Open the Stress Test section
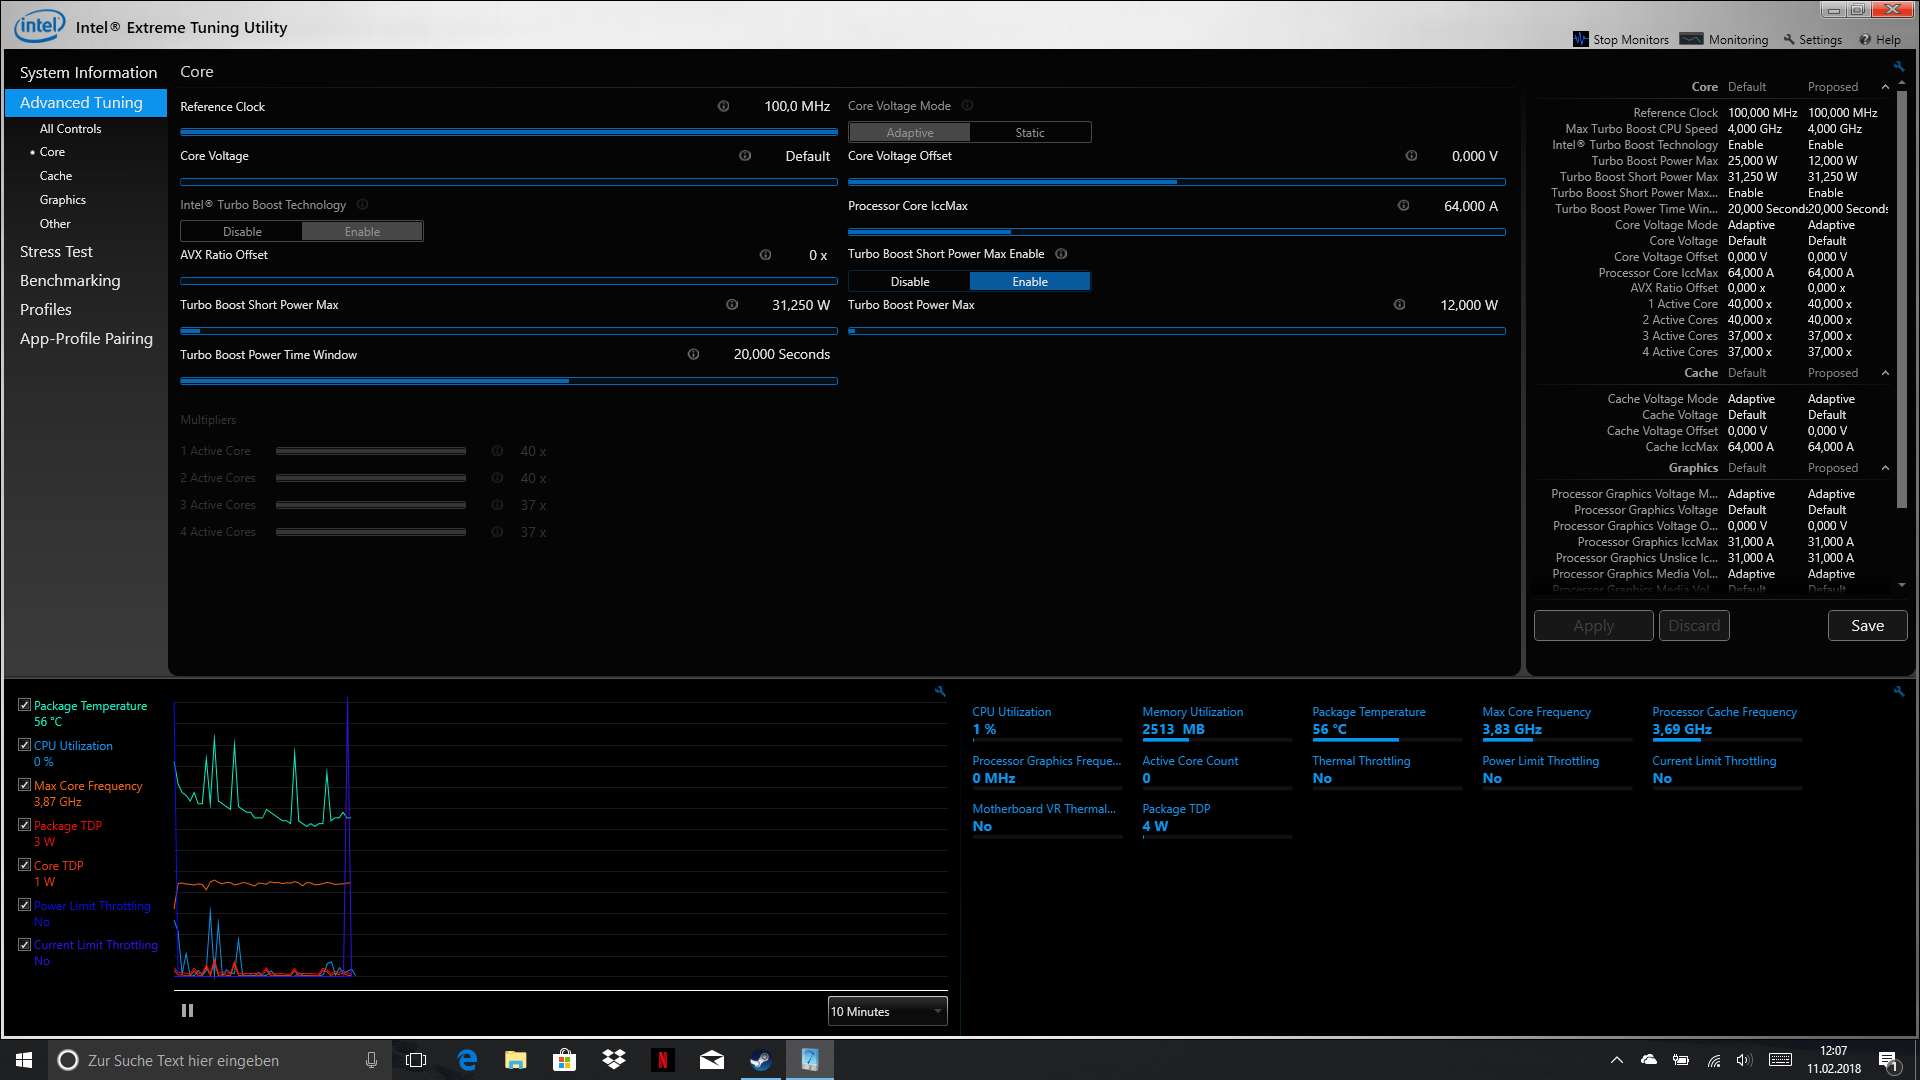The image size is (1920, 1080). point(56,251)
